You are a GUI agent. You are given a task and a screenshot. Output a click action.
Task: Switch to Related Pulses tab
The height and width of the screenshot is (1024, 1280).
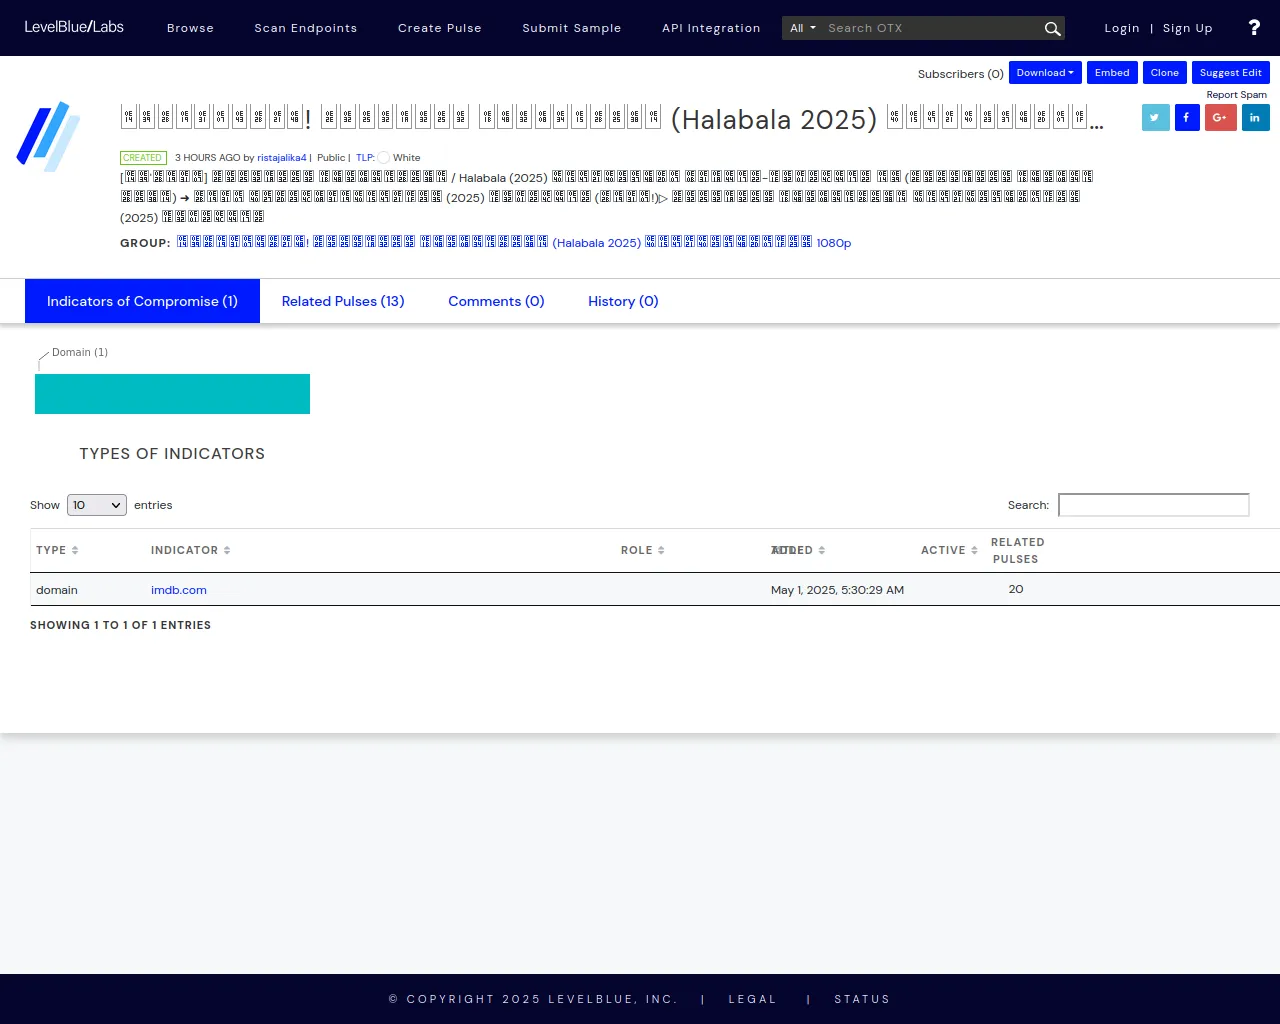[343, 301]
